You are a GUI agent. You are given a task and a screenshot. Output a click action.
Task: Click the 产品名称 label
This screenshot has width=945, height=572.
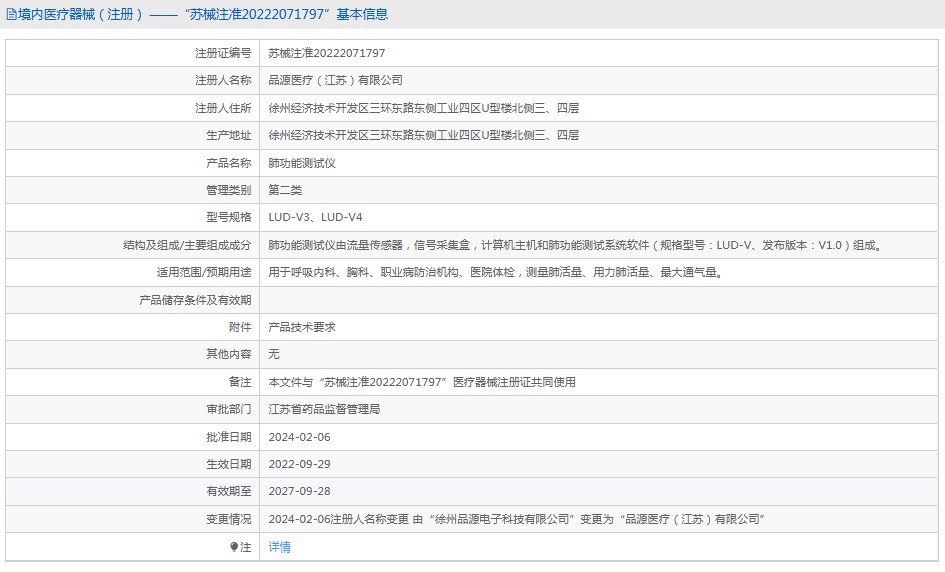point(229,163)
